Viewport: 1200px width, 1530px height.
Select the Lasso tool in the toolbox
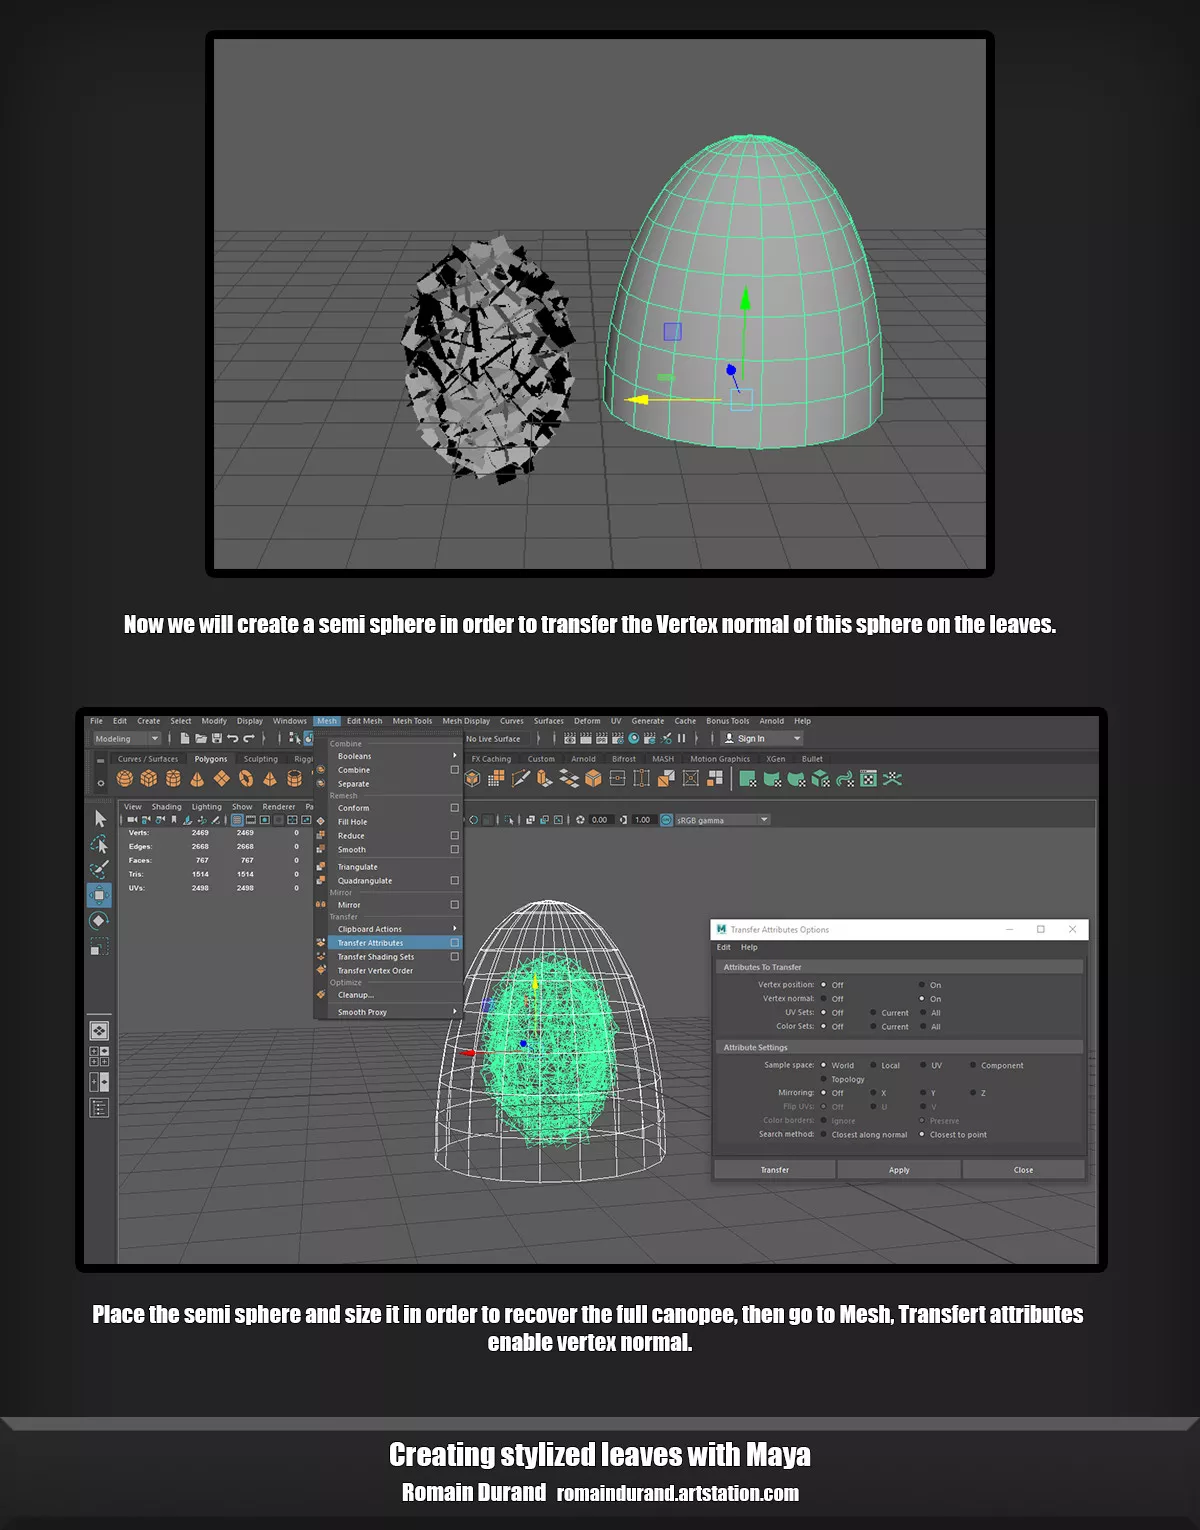click(x=99, y=845)
